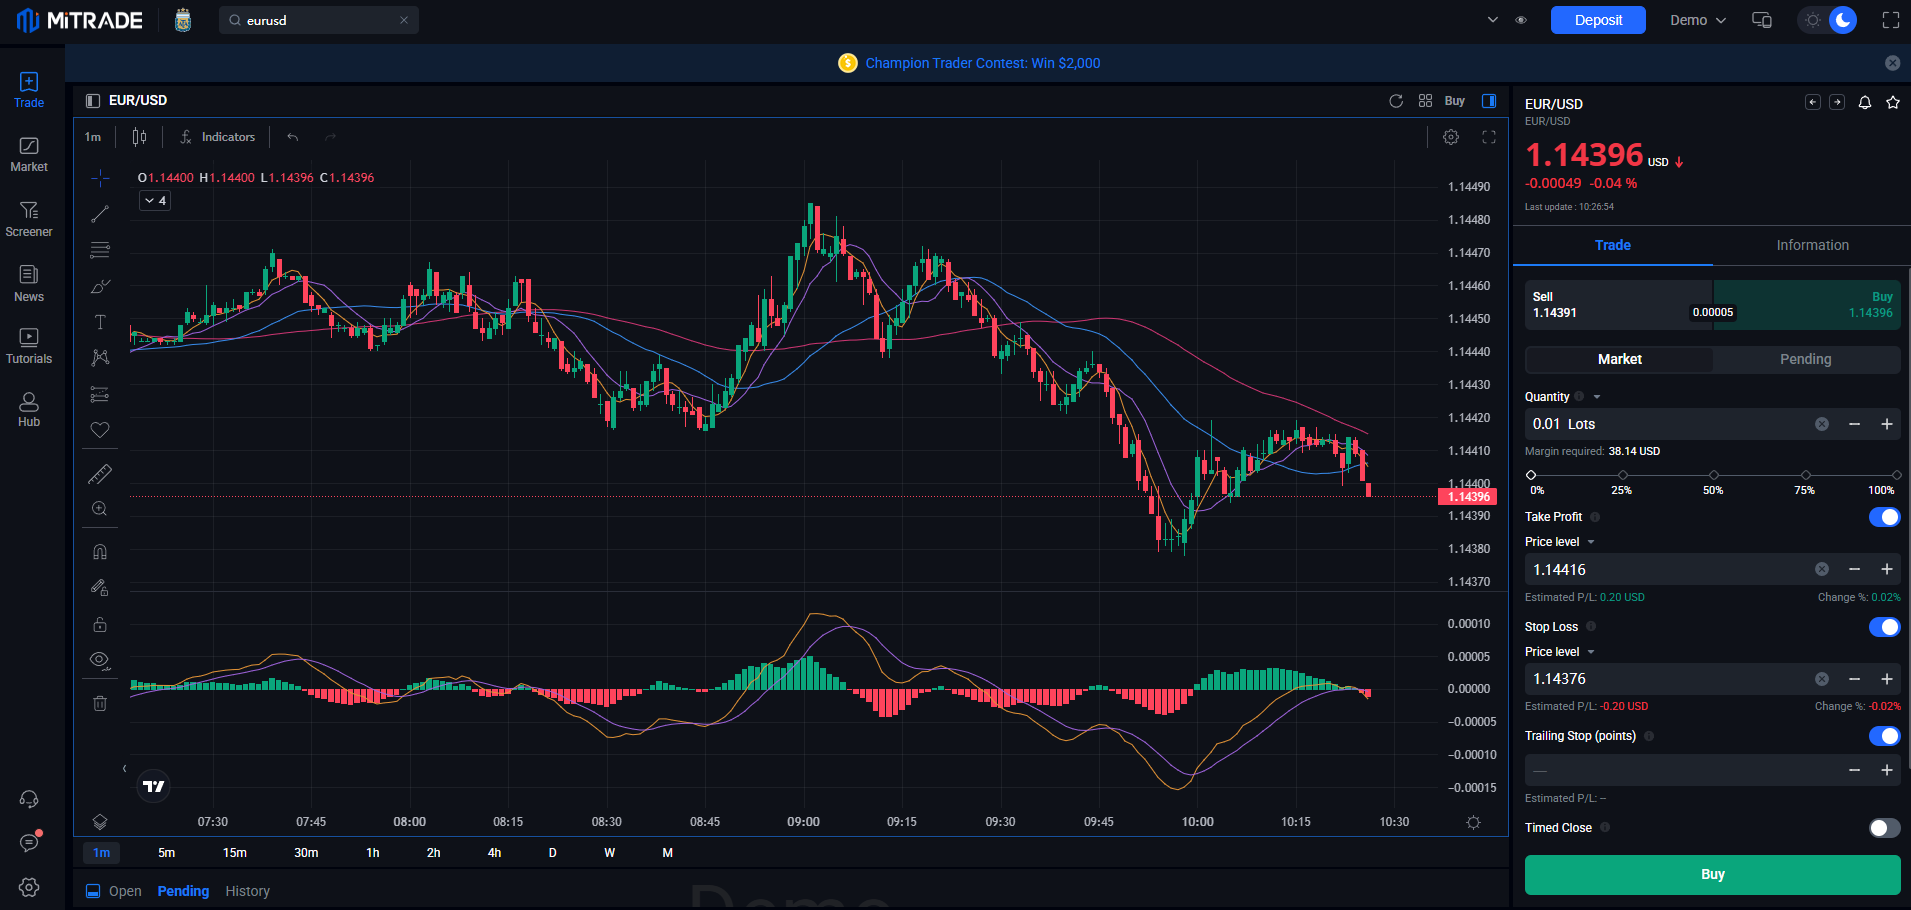The width and height of the screenshot is (1911, 910).
Task: Open the News section in sidebar
Action: pos(29,284)
